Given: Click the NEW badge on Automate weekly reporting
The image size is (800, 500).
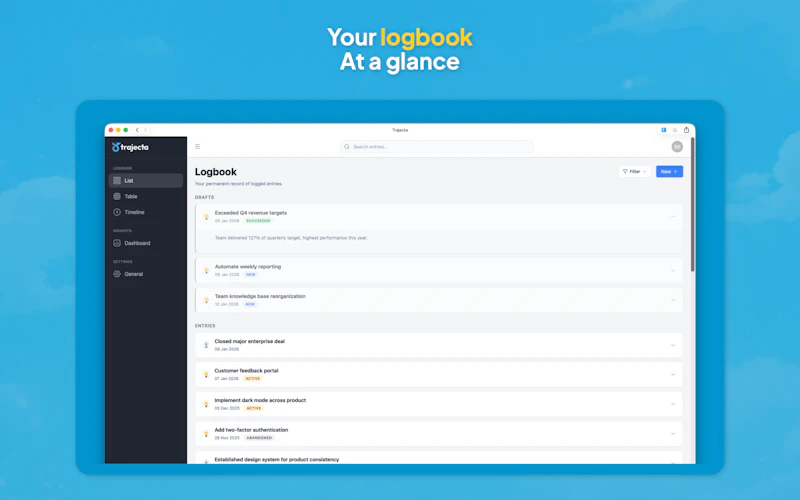Looking at the screenshot, I should click(251, 274).
